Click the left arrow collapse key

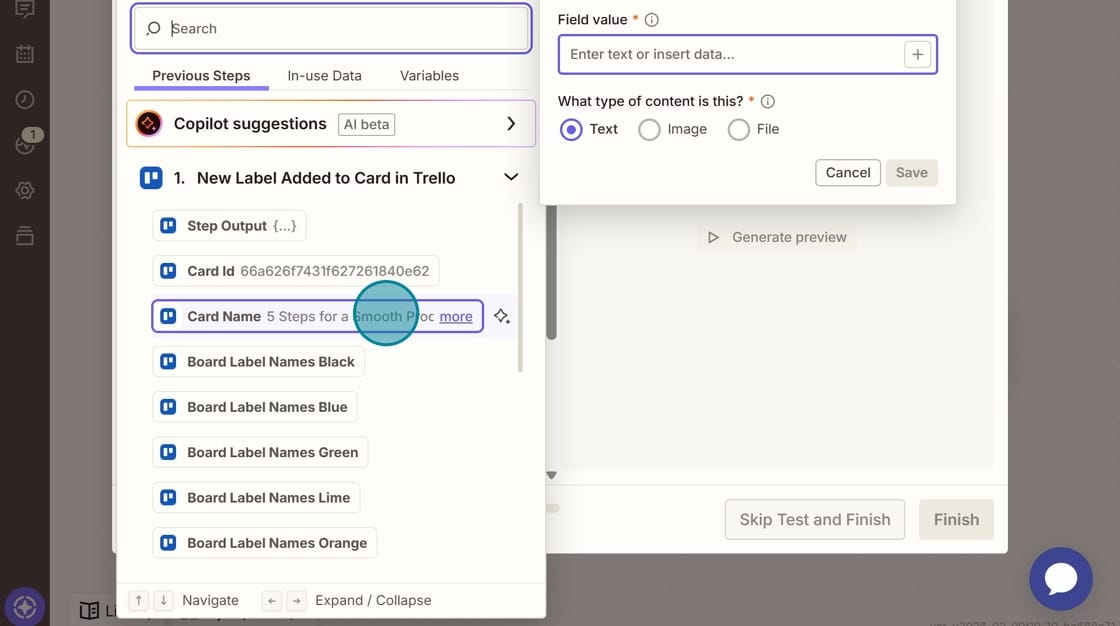[271, 600]
